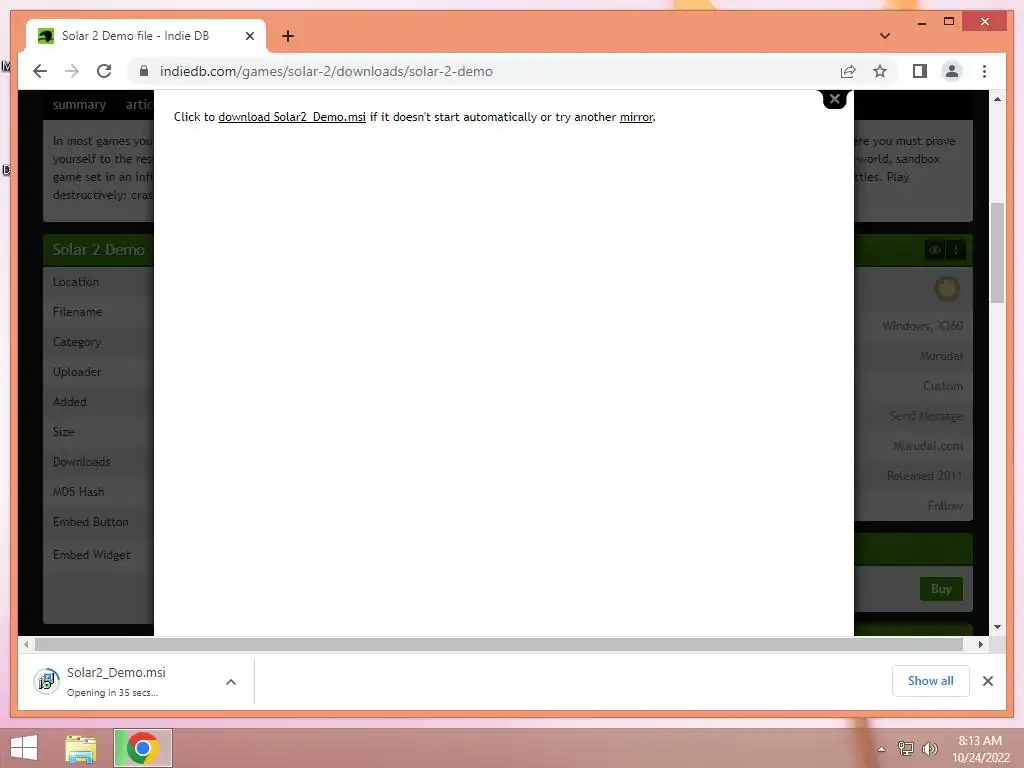Go back to previous page

pos(40,71)
